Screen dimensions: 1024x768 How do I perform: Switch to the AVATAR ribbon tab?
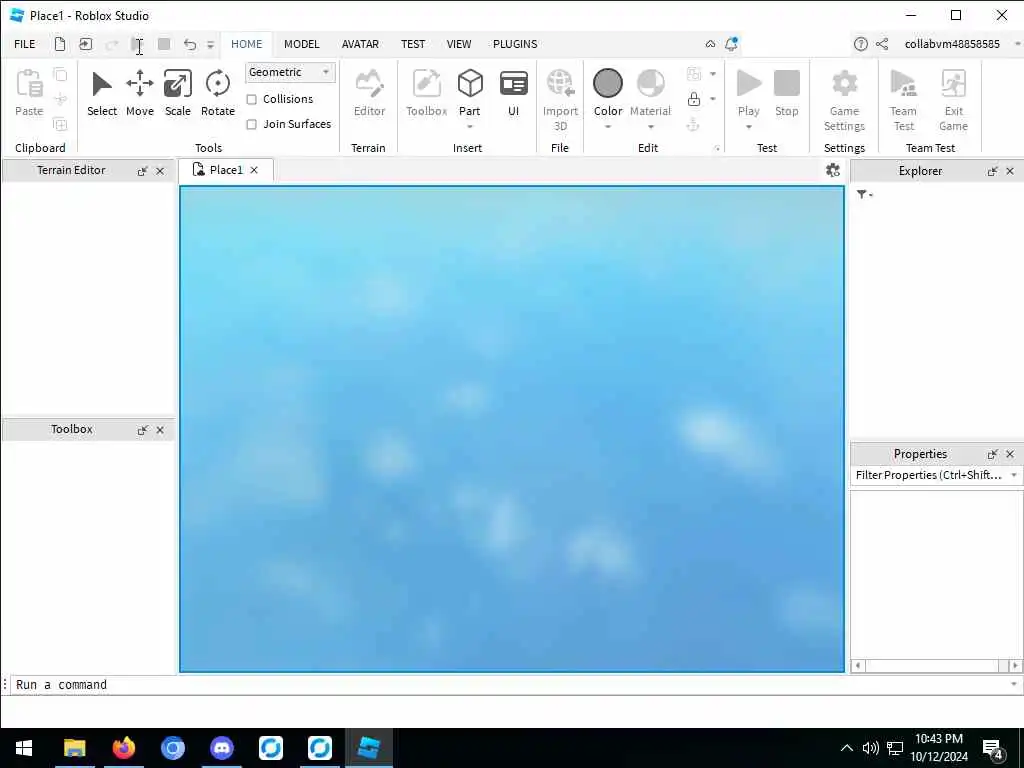[360, 44]
